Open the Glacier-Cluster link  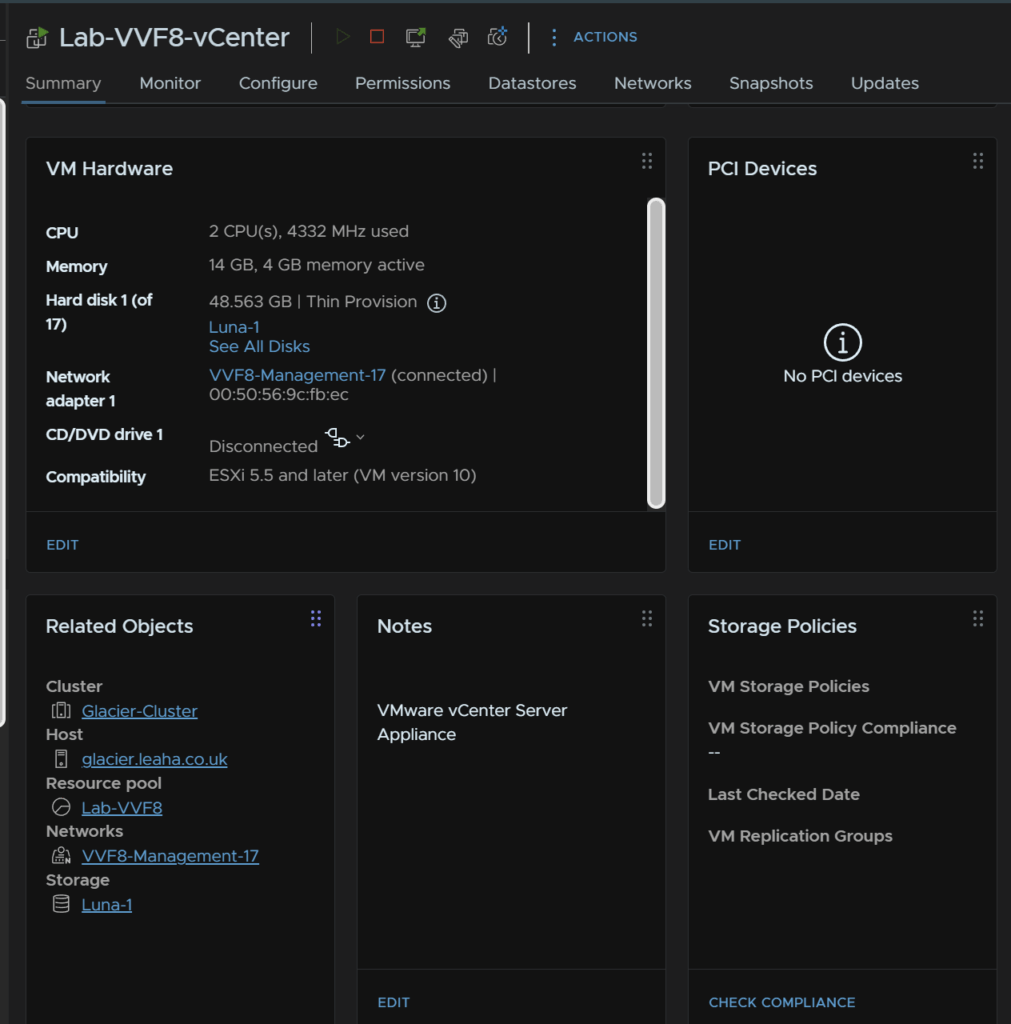139,711
